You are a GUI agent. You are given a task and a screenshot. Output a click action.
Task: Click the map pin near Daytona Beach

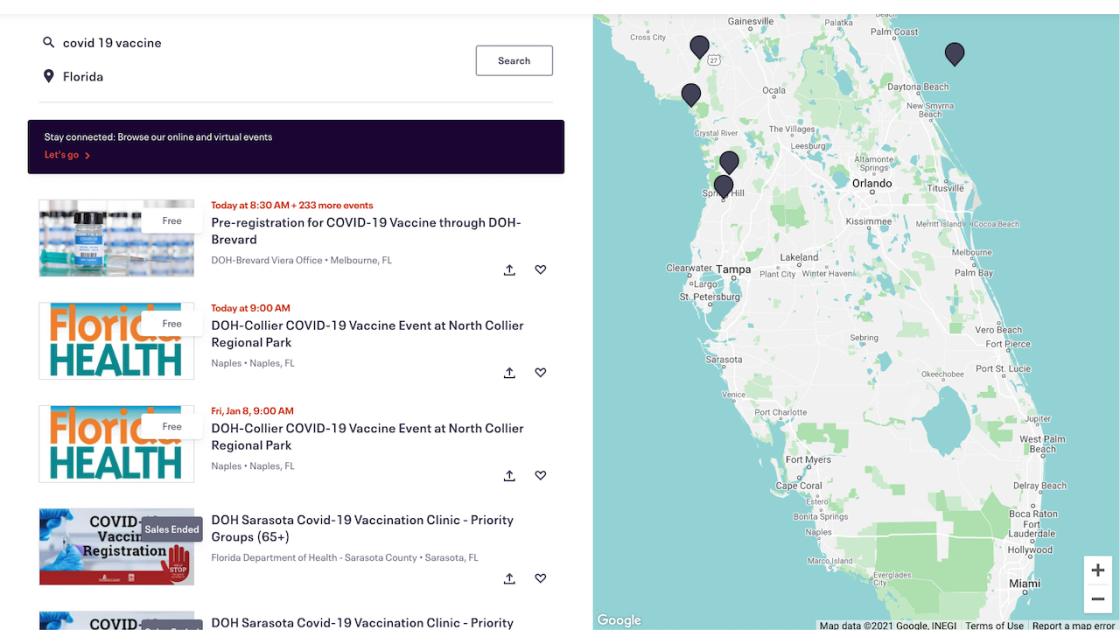coord(954,53)
